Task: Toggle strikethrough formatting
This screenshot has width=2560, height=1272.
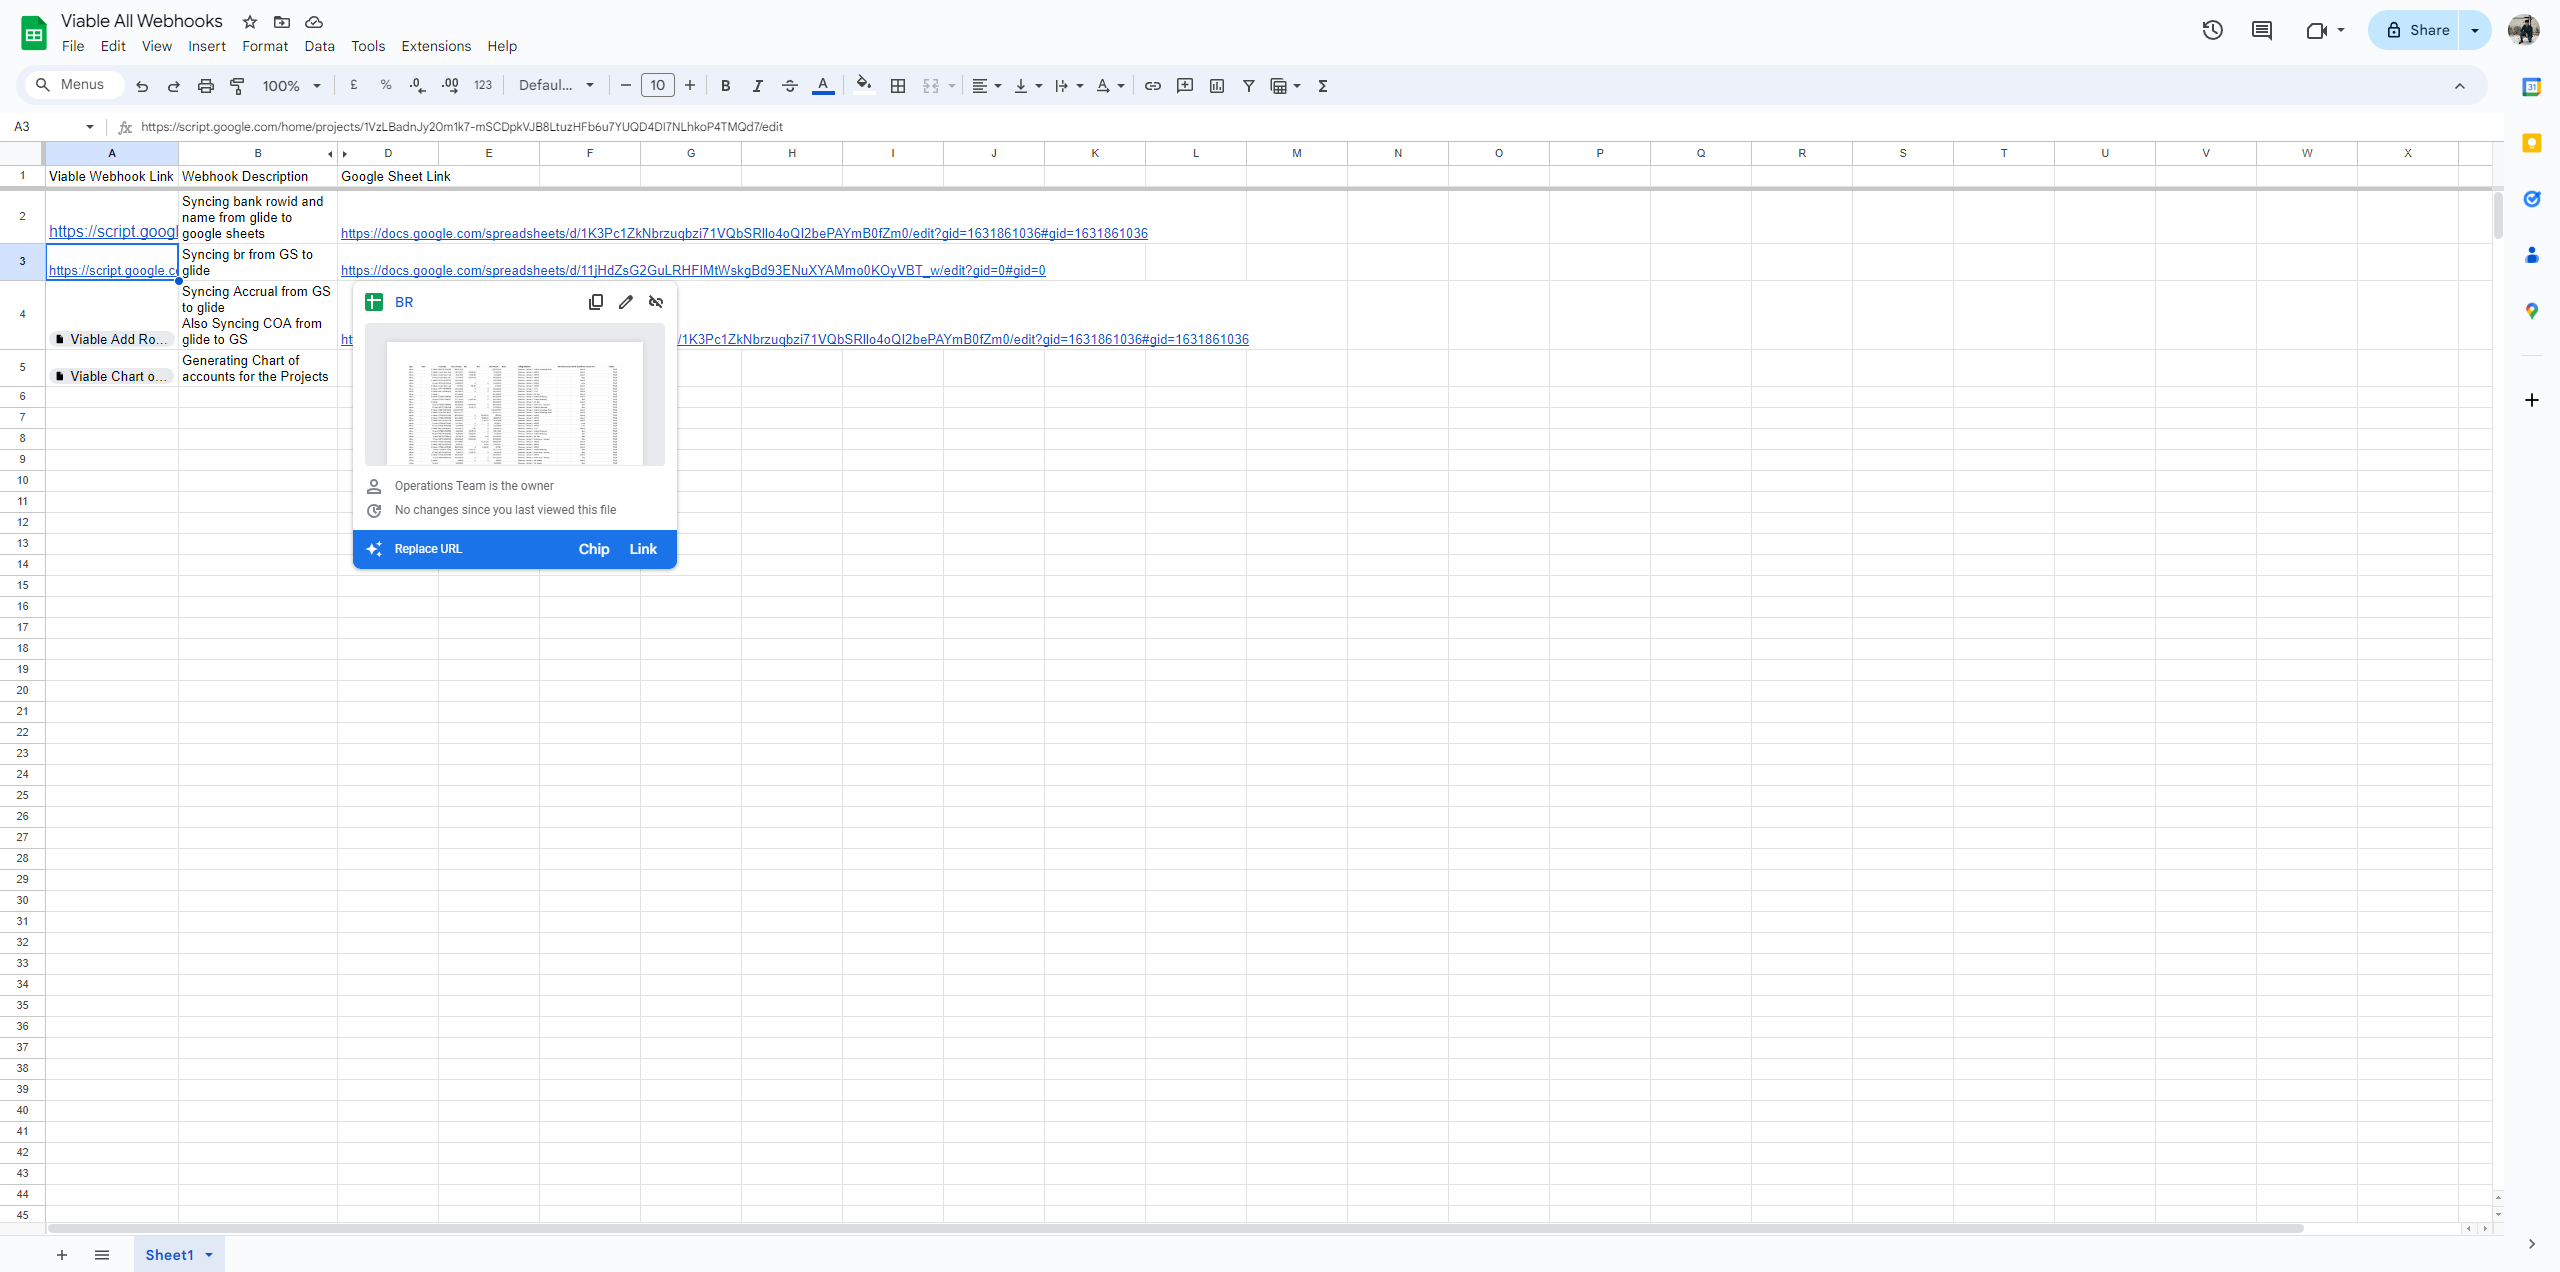Action: pyautogui.click(x=790, y=86)
